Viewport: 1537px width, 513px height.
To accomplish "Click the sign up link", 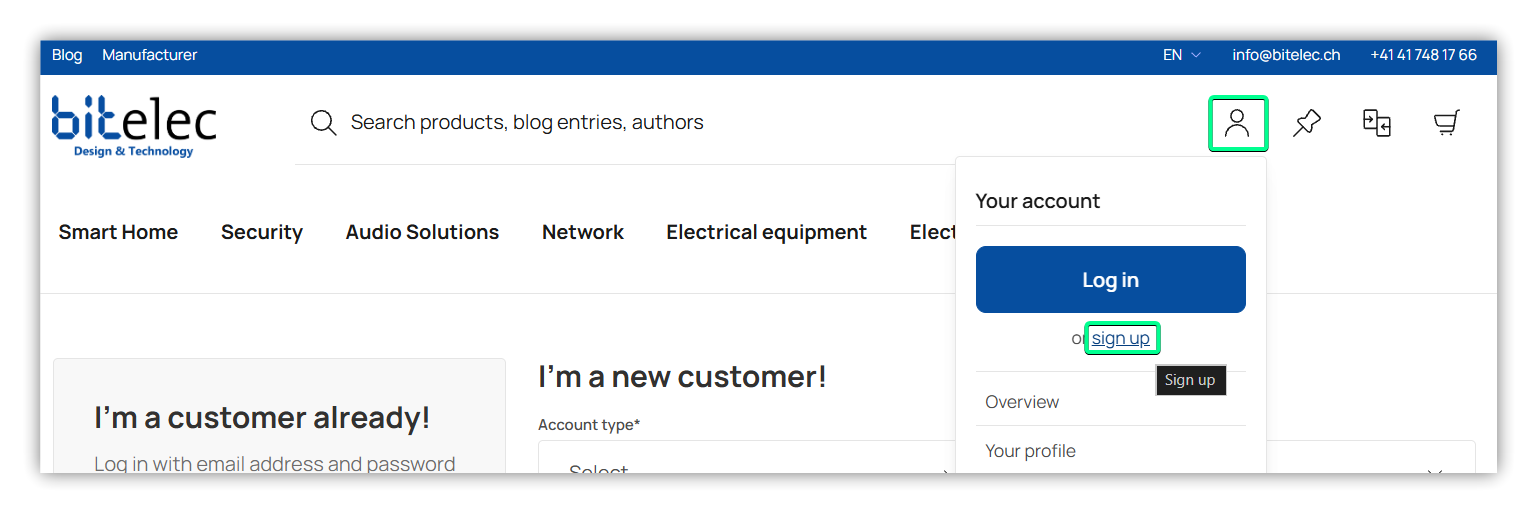I will (x=1120, y=338).
